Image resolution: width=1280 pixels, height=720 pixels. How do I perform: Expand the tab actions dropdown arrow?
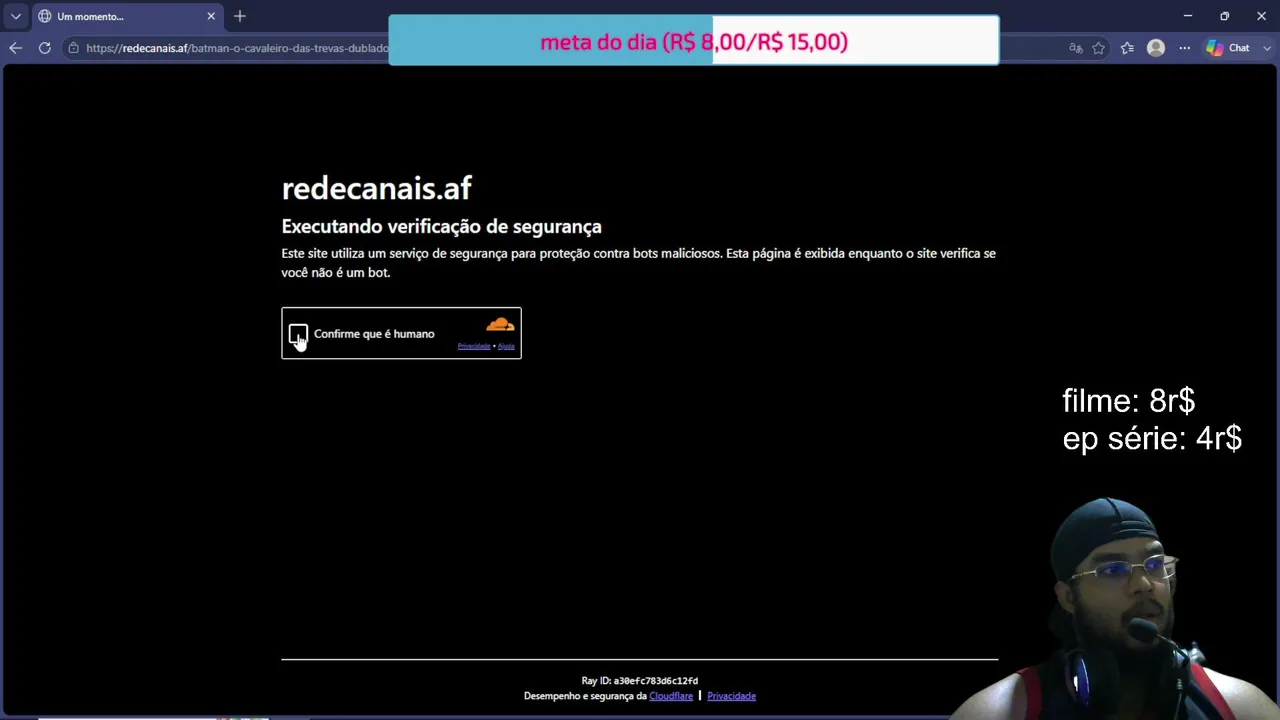tap(15, 16)
